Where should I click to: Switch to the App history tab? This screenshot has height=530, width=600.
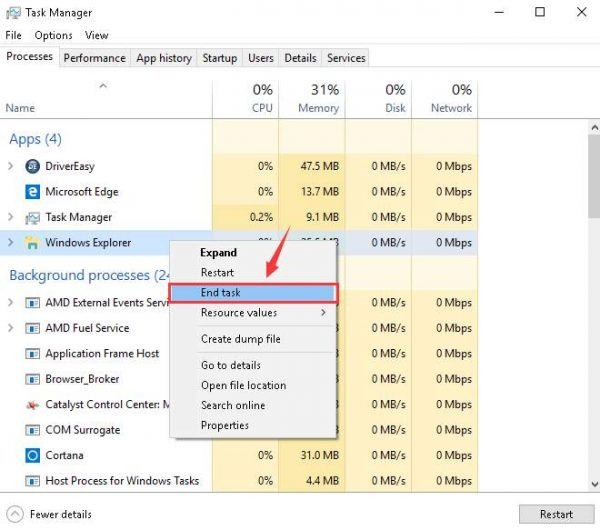(x=164, y=58)
